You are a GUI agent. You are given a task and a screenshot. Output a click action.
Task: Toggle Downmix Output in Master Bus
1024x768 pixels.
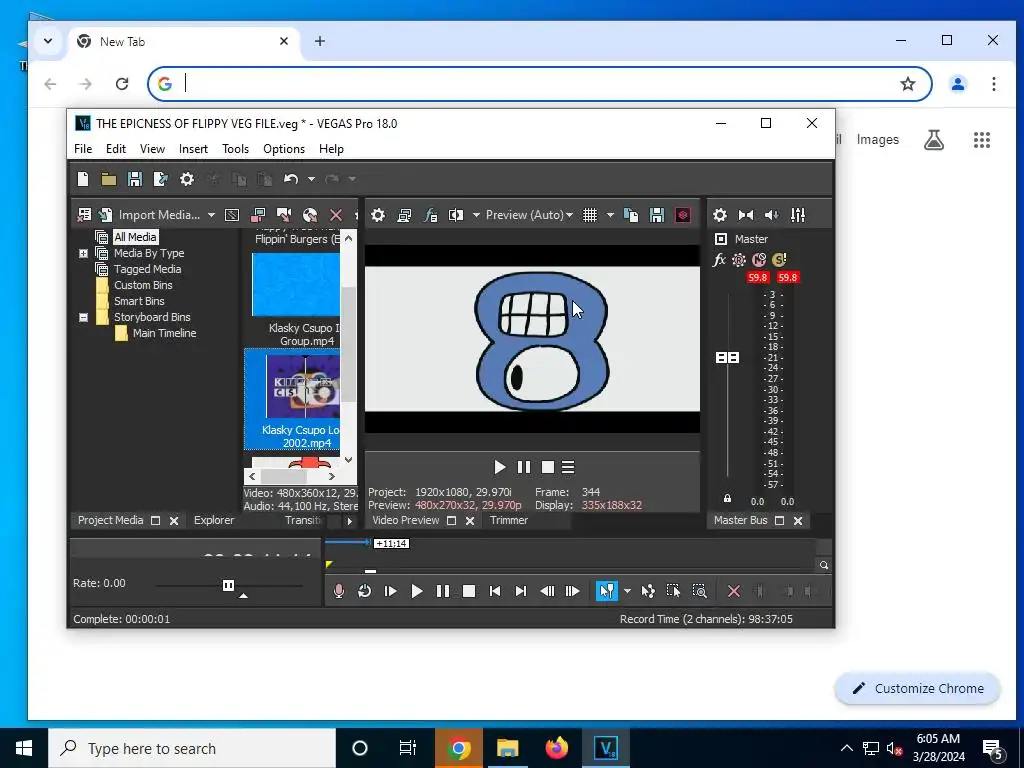[746, 215]
